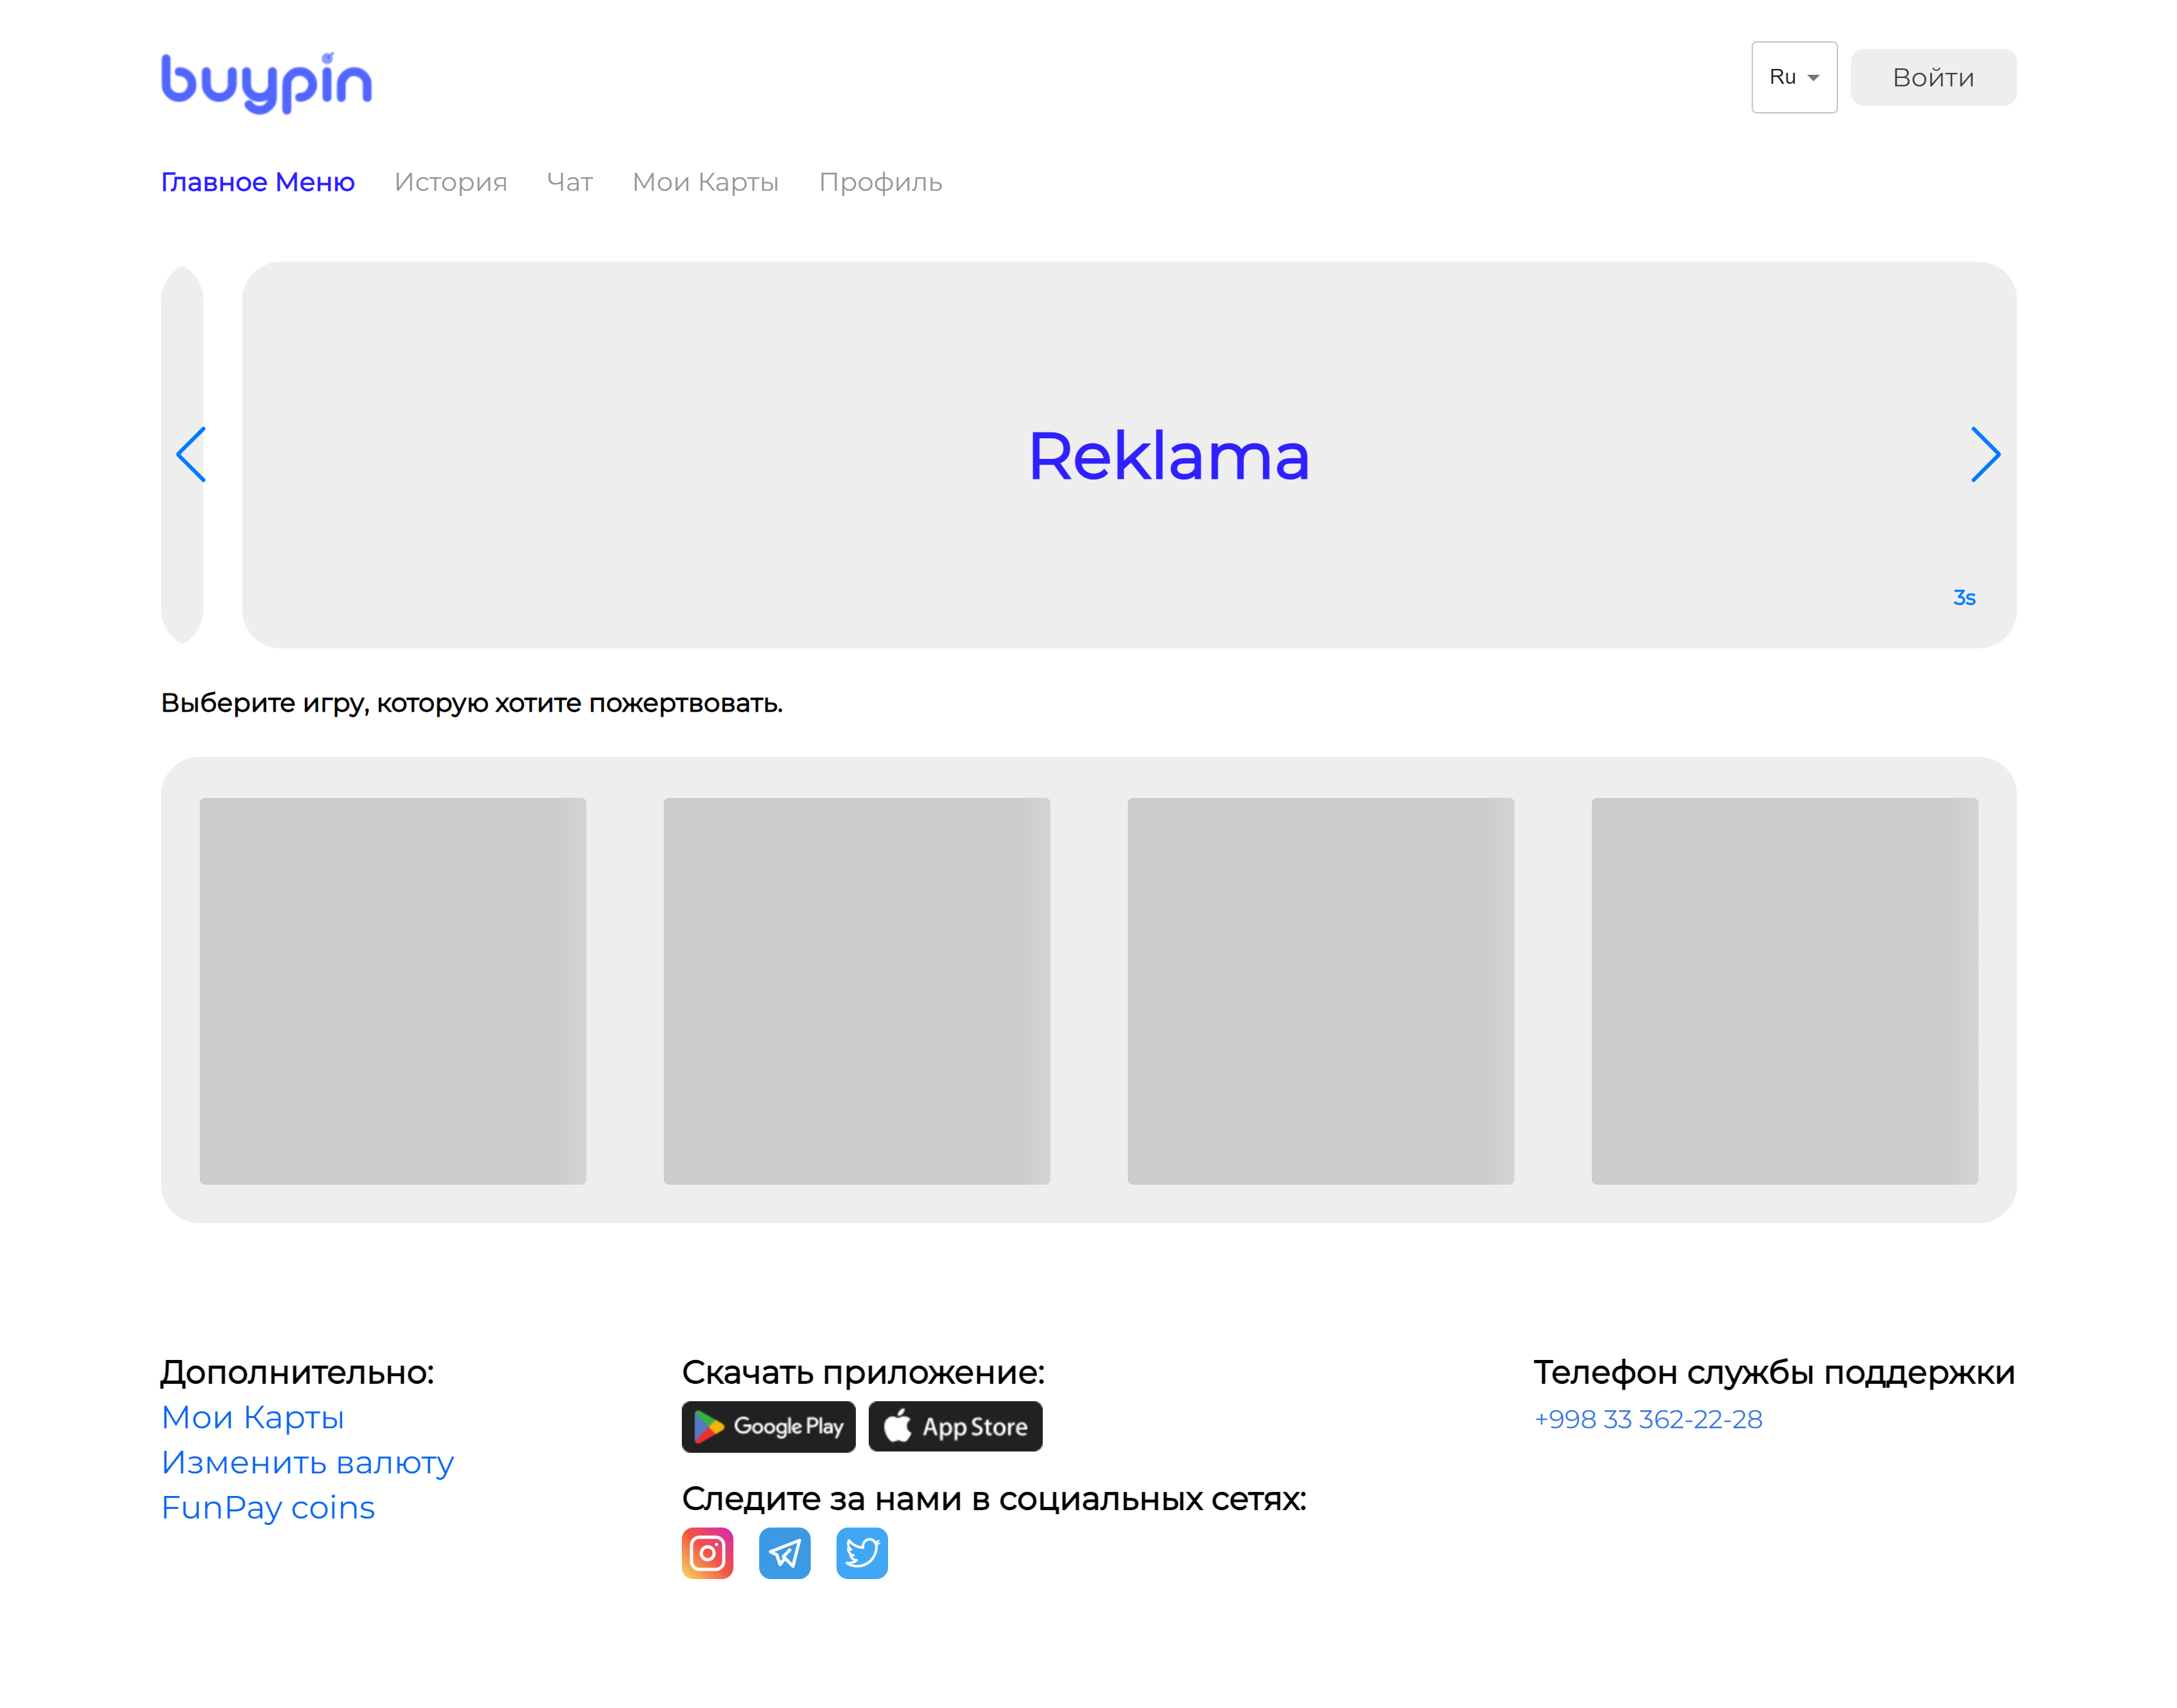Open the Telegram social icon

pos(785,1553)
